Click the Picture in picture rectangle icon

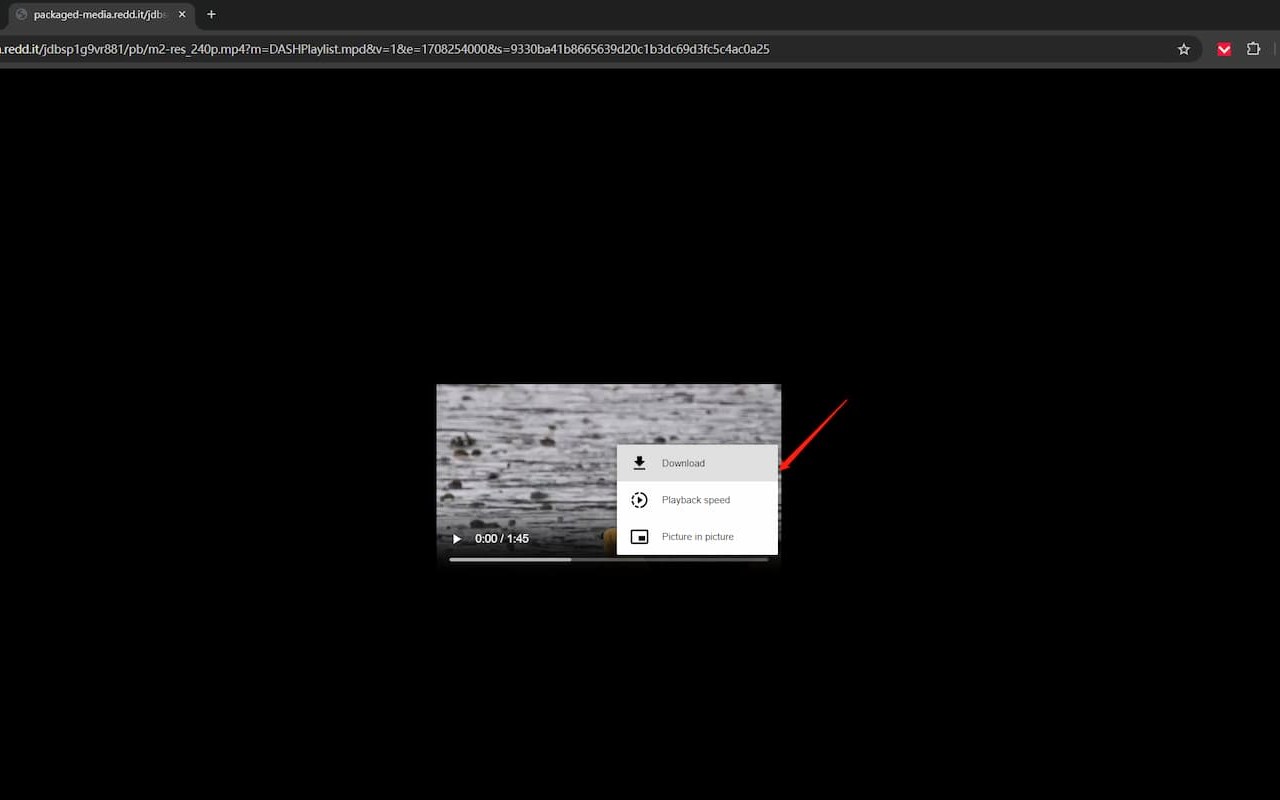point(639,537)
